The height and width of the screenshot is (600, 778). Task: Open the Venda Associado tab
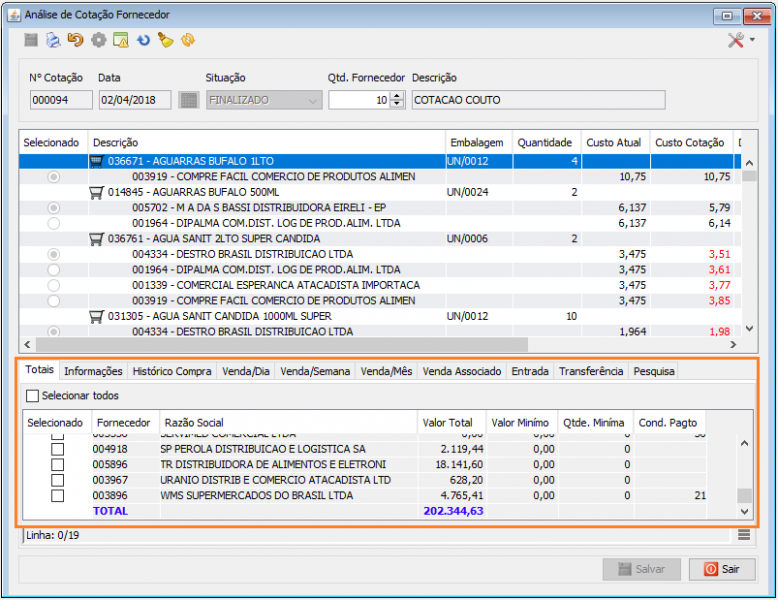click(x=461, y=371)
